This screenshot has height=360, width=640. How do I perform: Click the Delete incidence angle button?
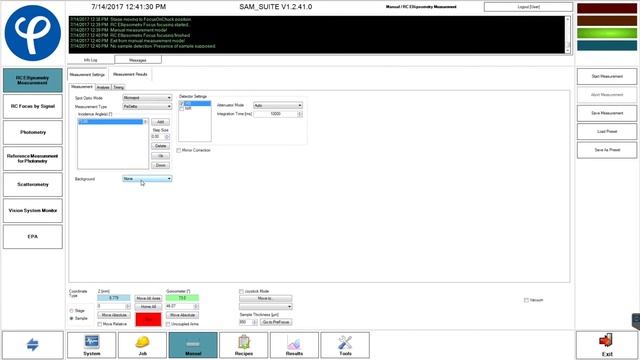click(160, 146)
